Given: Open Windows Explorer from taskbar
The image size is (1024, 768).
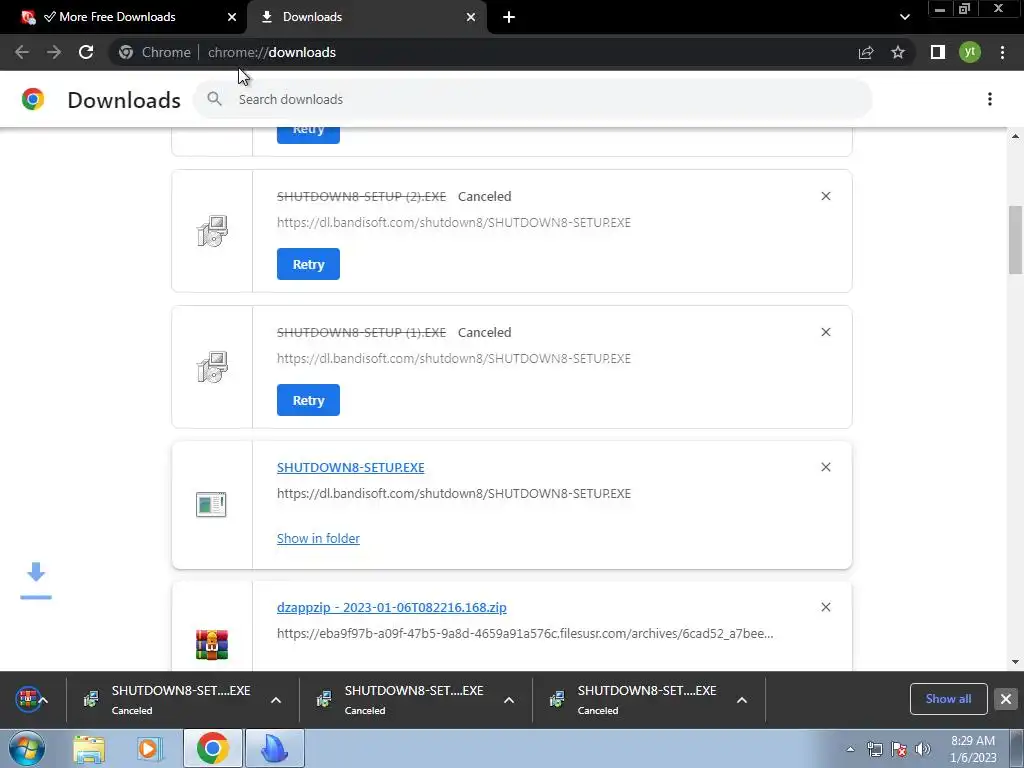Looking at the screenshot, I should point(89,749).
